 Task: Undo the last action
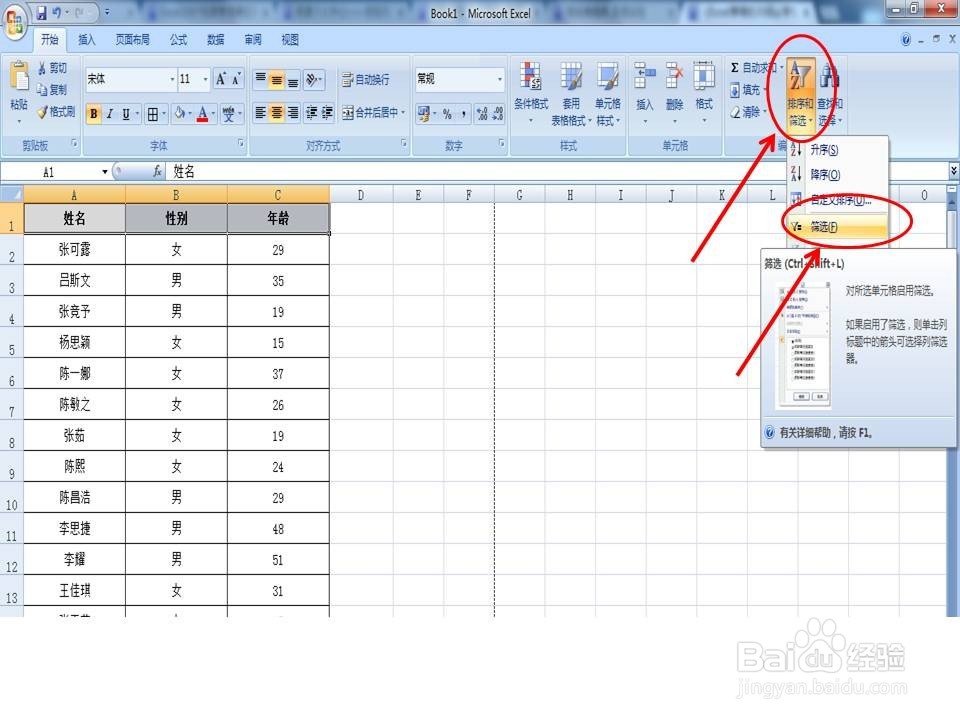pos(57,12)
